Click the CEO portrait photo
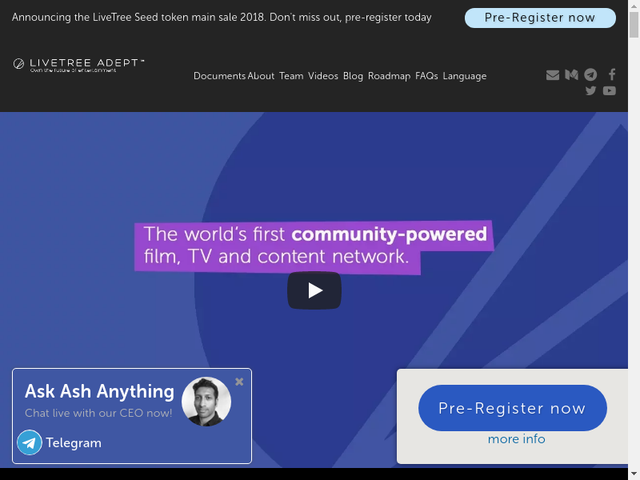 [x=206, y=402]
